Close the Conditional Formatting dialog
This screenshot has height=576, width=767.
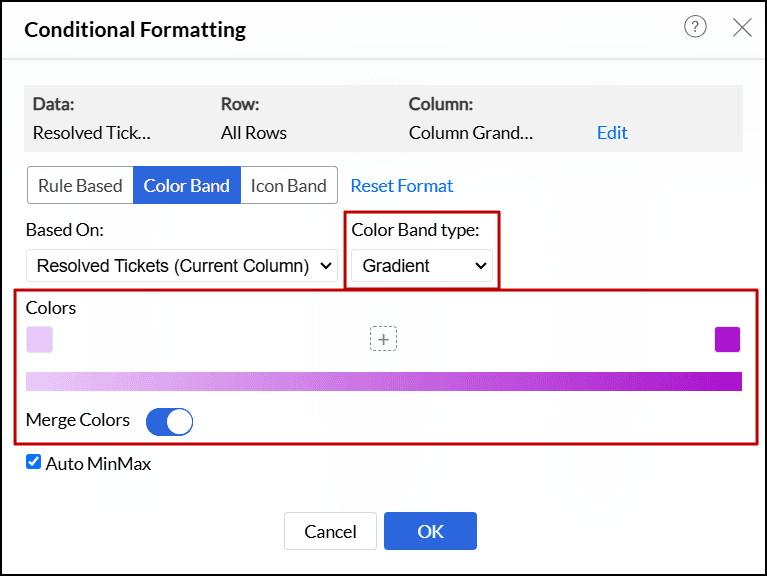pyautogui.click(x=742, y=28)
